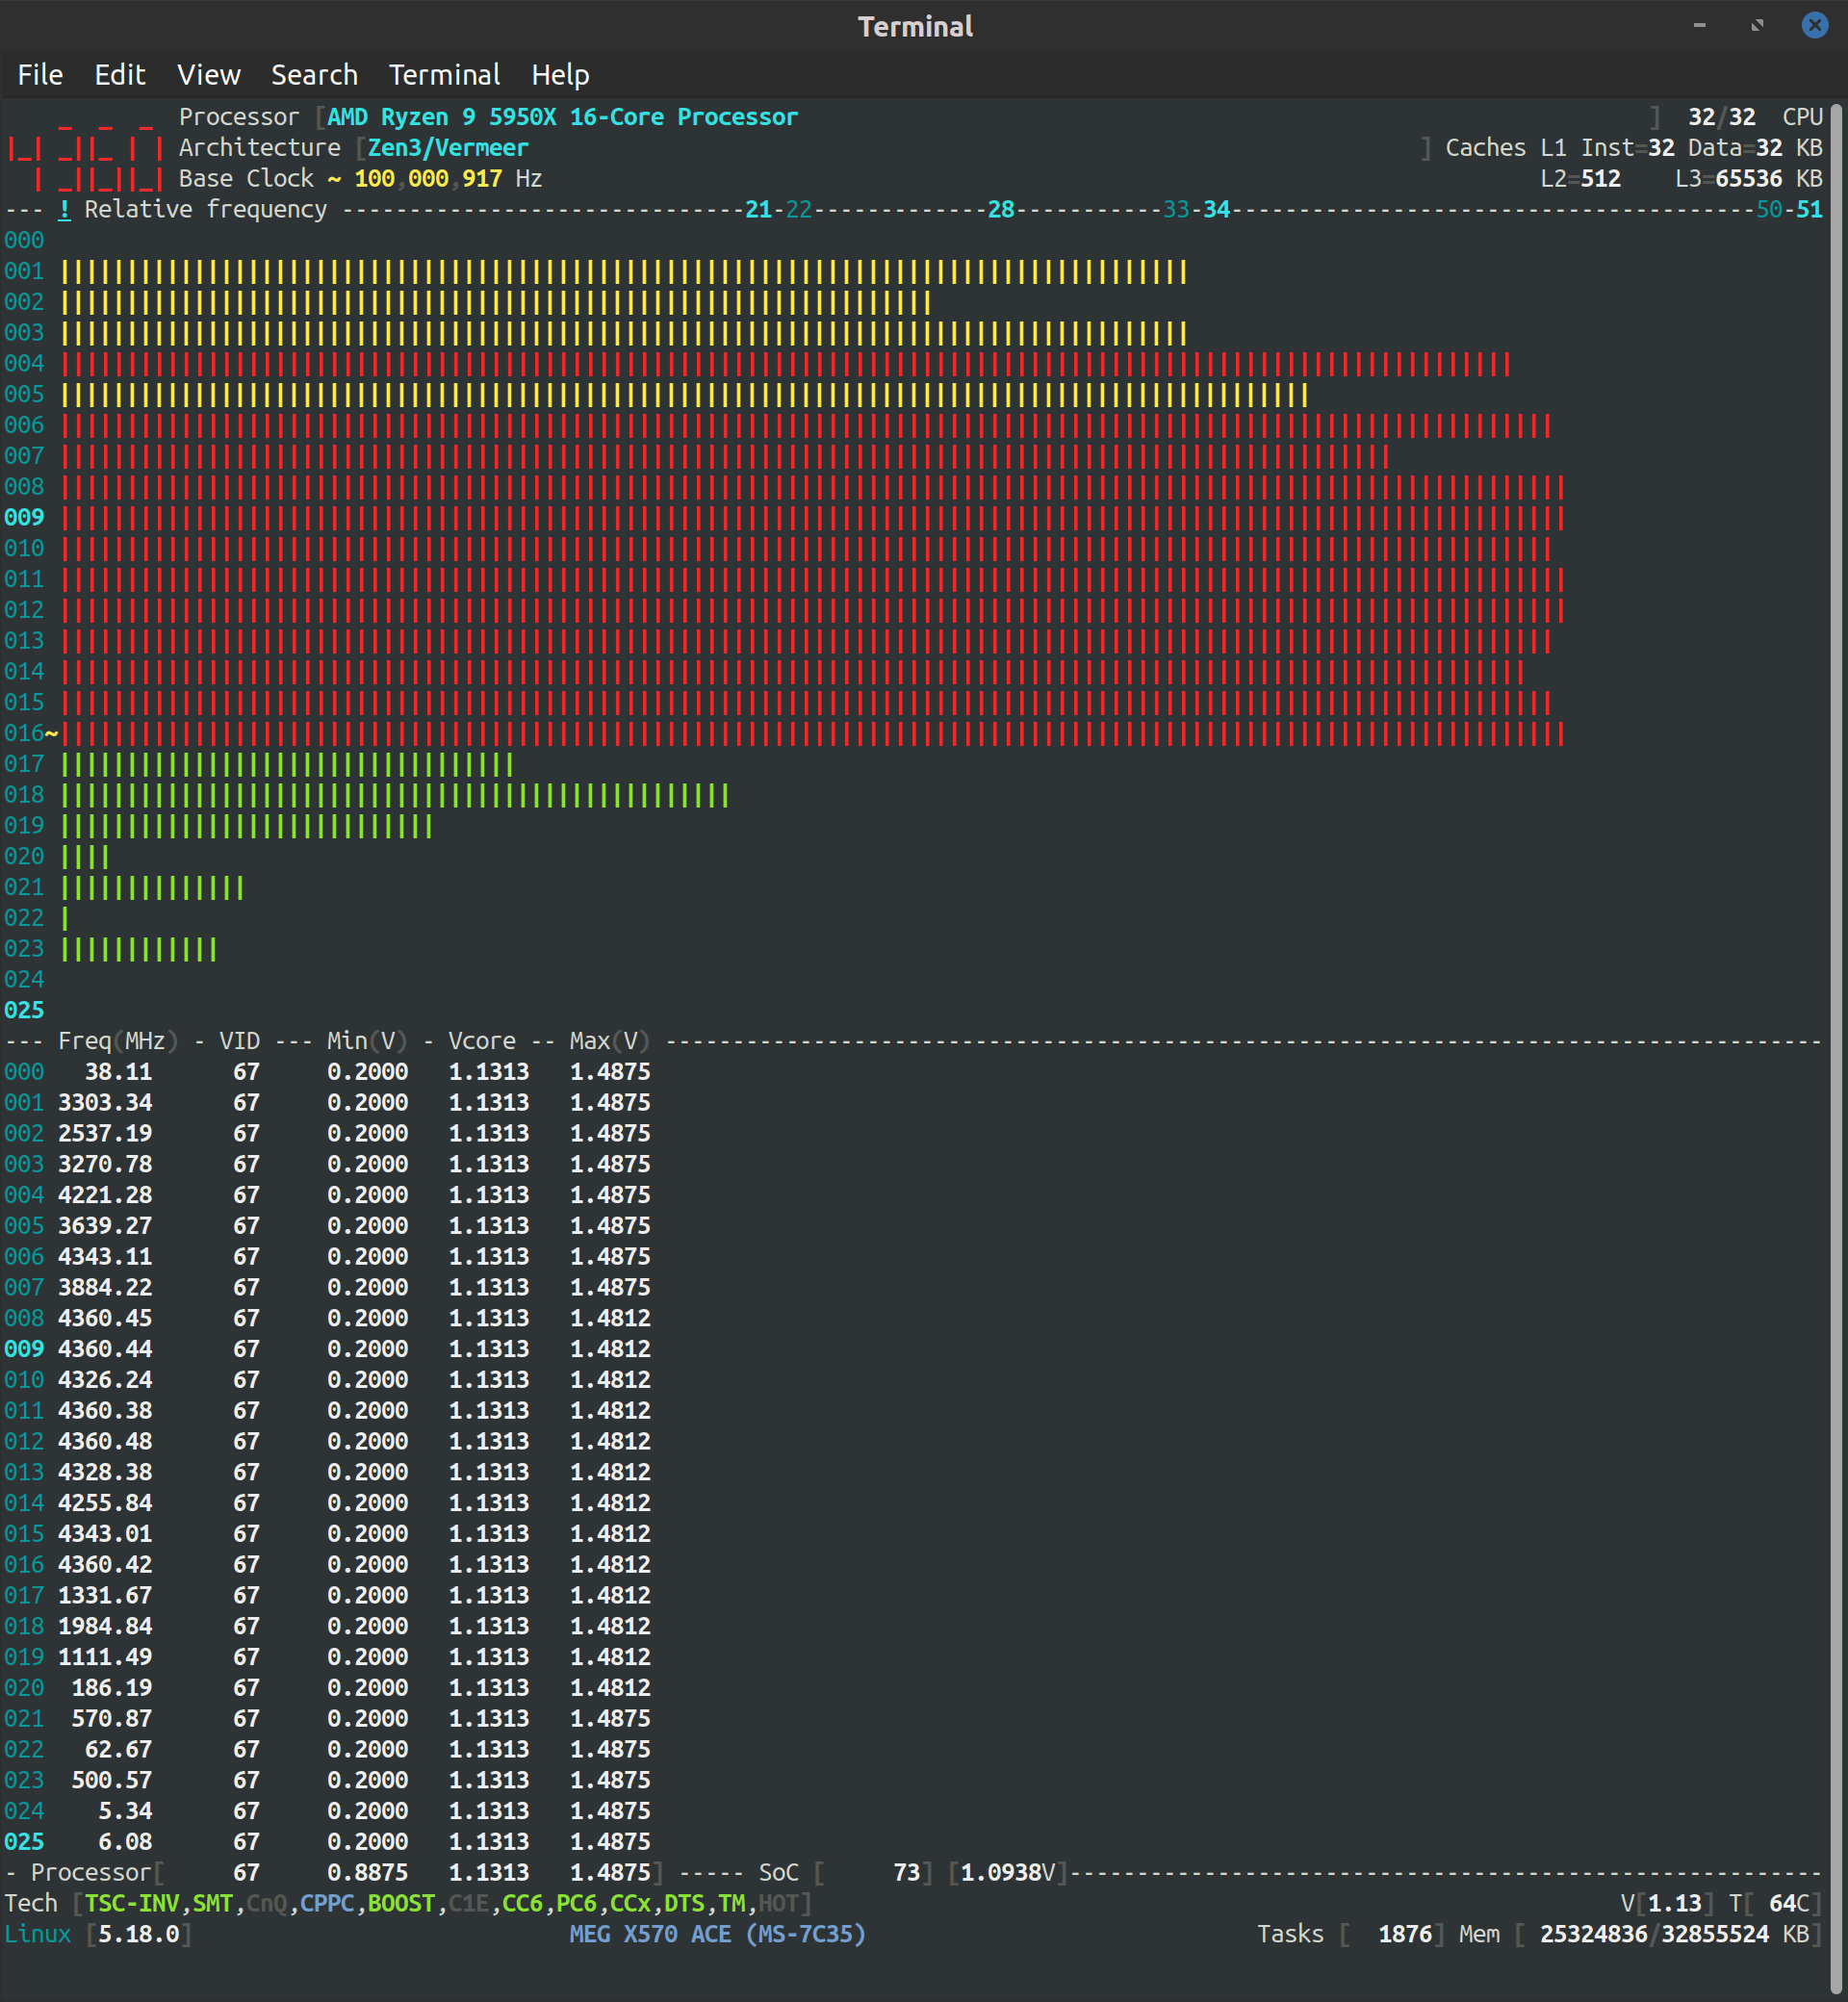The width and height of the screenshot is (1848, 2002).
Task: Click the green bar for core 018
Action: (x=395, y=796)
